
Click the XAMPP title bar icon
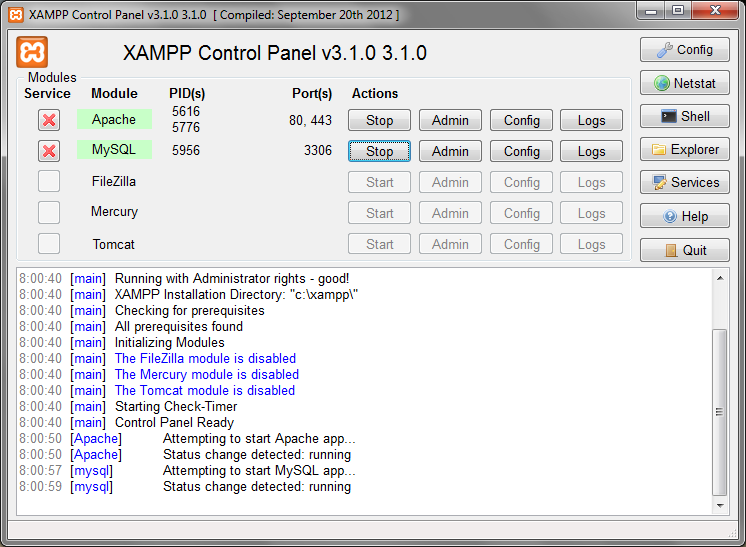[16, 15]
